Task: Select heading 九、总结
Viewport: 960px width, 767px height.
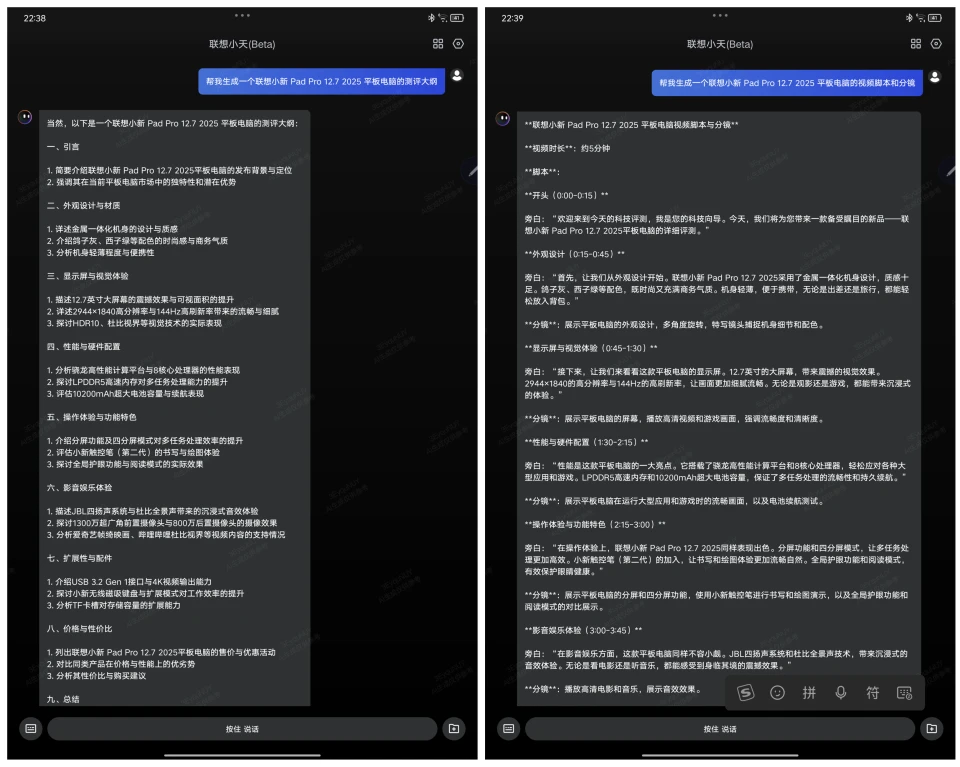Action: [63, 699]
